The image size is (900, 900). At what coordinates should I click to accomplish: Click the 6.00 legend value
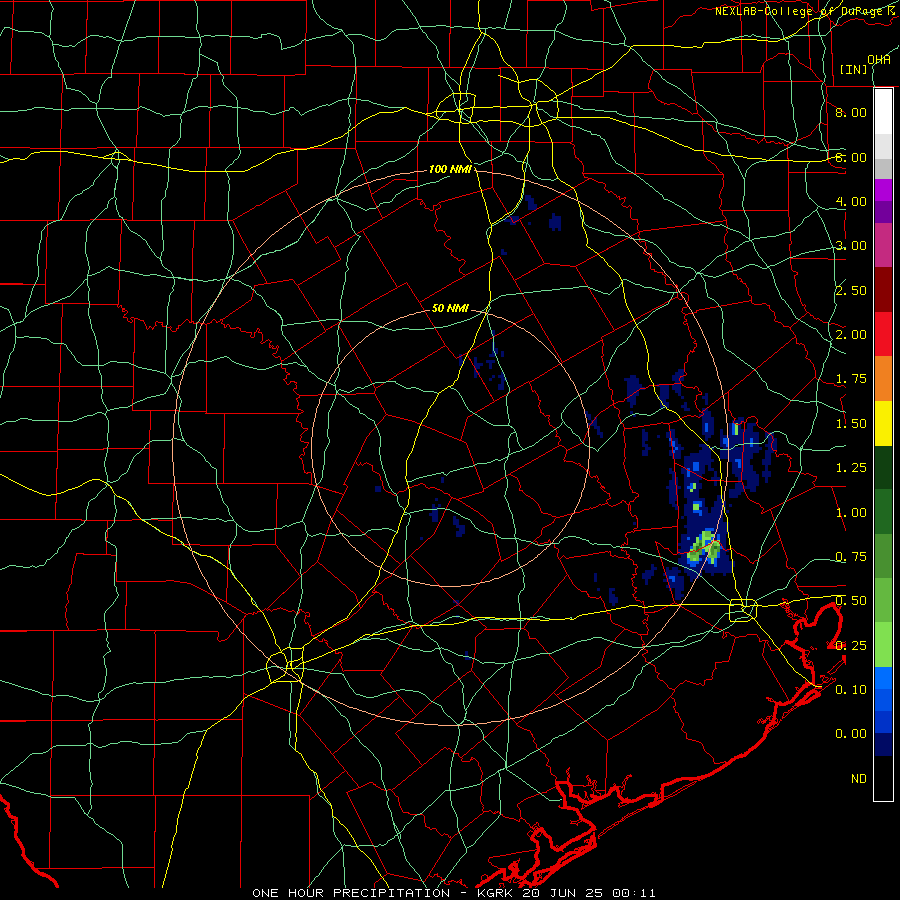851,157
